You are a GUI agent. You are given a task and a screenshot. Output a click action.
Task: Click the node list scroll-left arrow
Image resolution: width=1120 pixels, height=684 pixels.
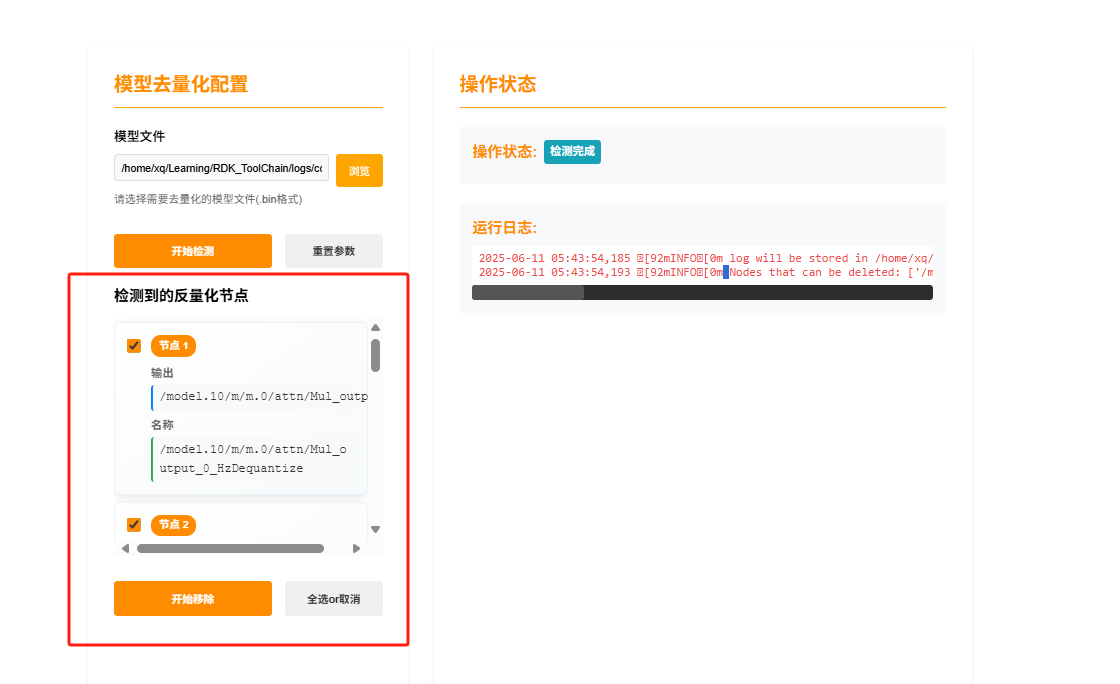pos(126,548)
